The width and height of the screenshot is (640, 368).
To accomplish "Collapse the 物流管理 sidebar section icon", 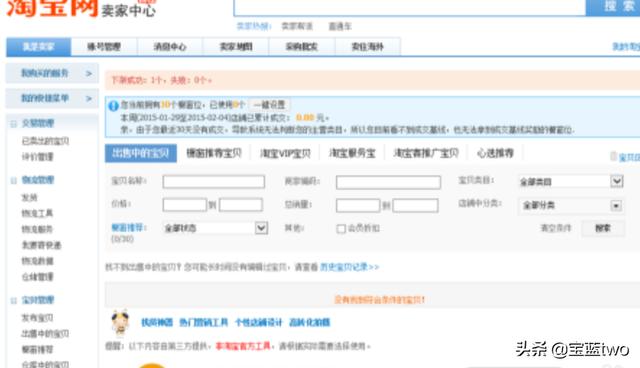I will (x=13, y=180).
